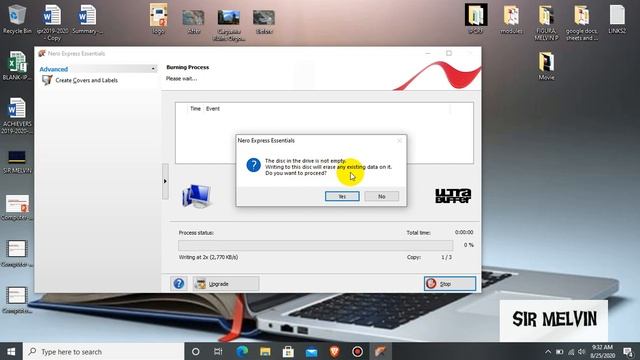
Task: Collapse the left sidebar arrow handle
Action: pos(165,181)
